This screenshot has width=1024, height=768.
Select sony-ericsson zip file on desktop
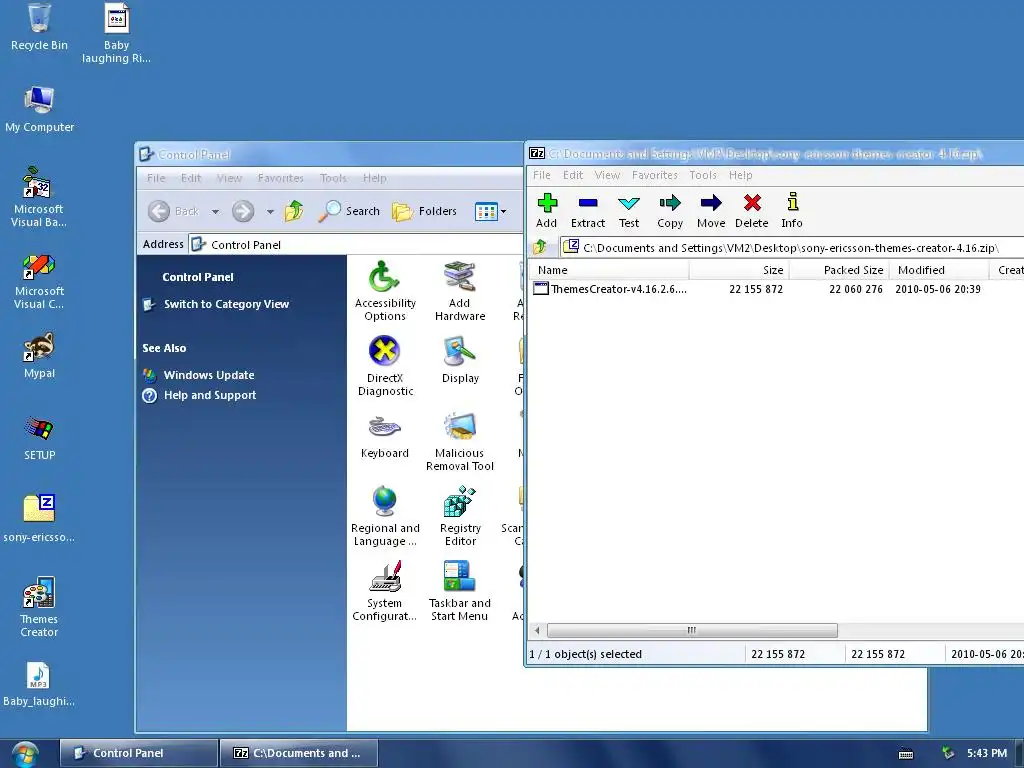pyautogui.click(x=39, y=519)
